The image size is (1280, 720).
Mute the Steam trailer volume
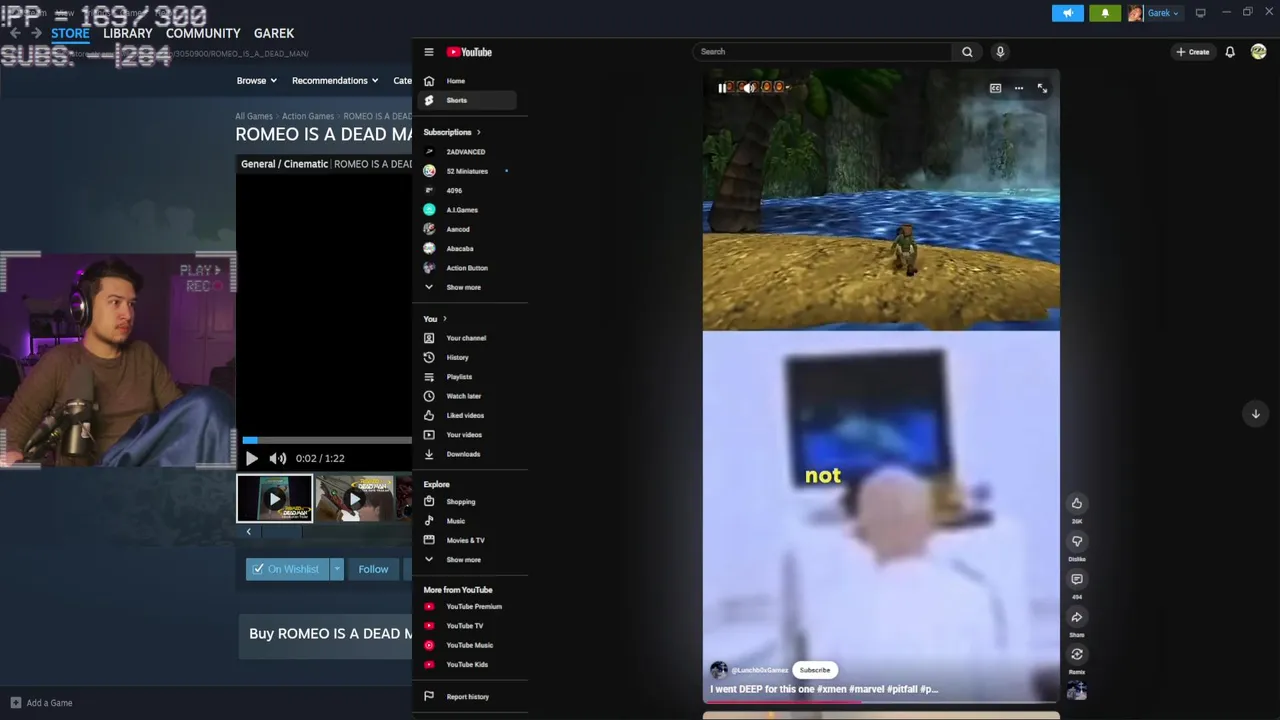(277, 458)
